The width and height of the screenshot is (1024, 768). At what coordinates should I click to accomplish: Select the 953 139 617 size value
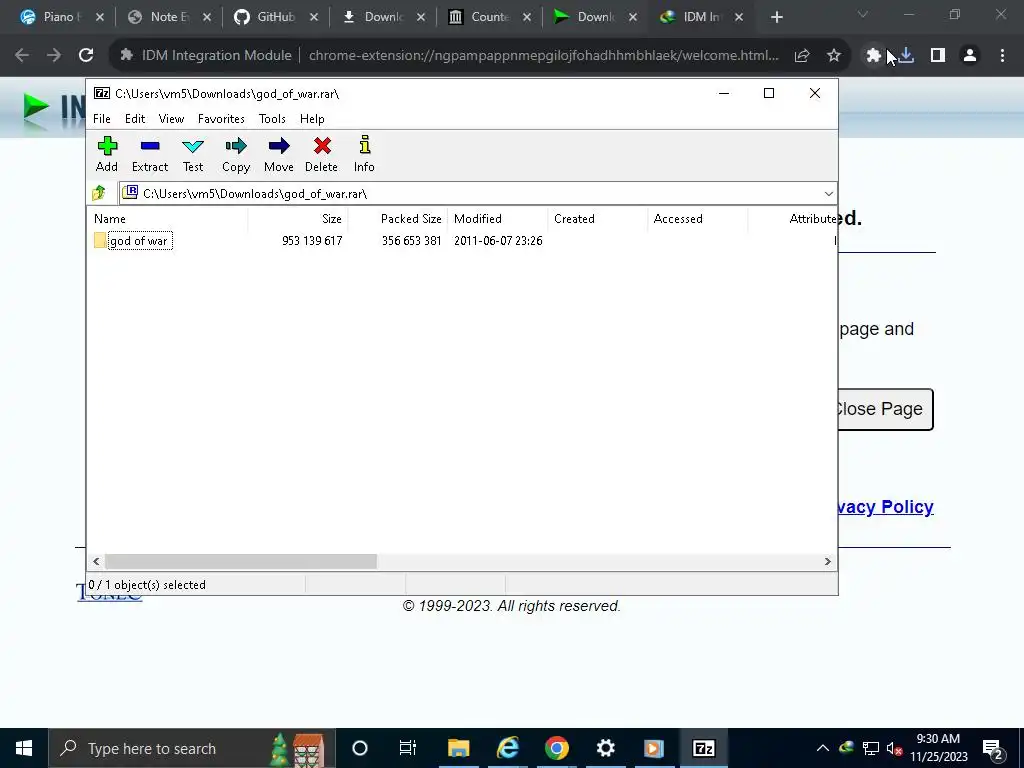coord(312,241)
